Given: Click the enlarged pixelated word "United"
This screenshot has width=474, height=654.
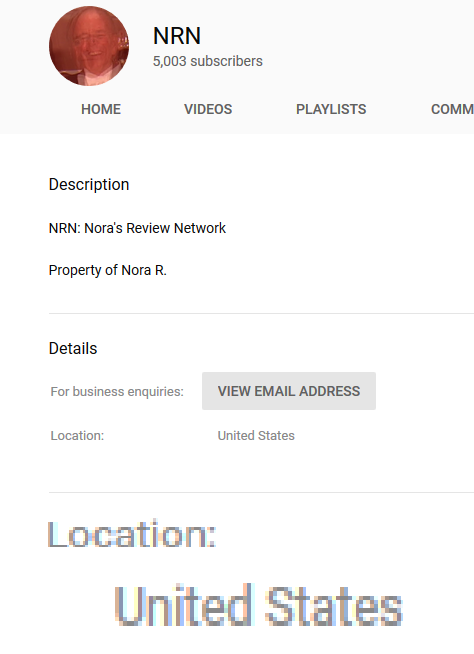Looking at the screenshot, I should coord(184,605).
